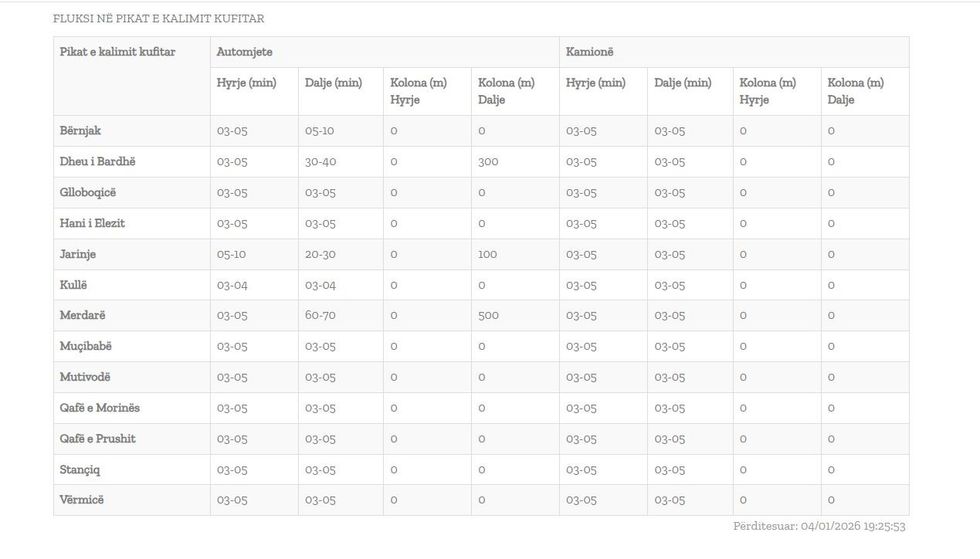Click the Qafë e Morinës row label
This screenshot has width=980, height=559.
pos(100,408)
